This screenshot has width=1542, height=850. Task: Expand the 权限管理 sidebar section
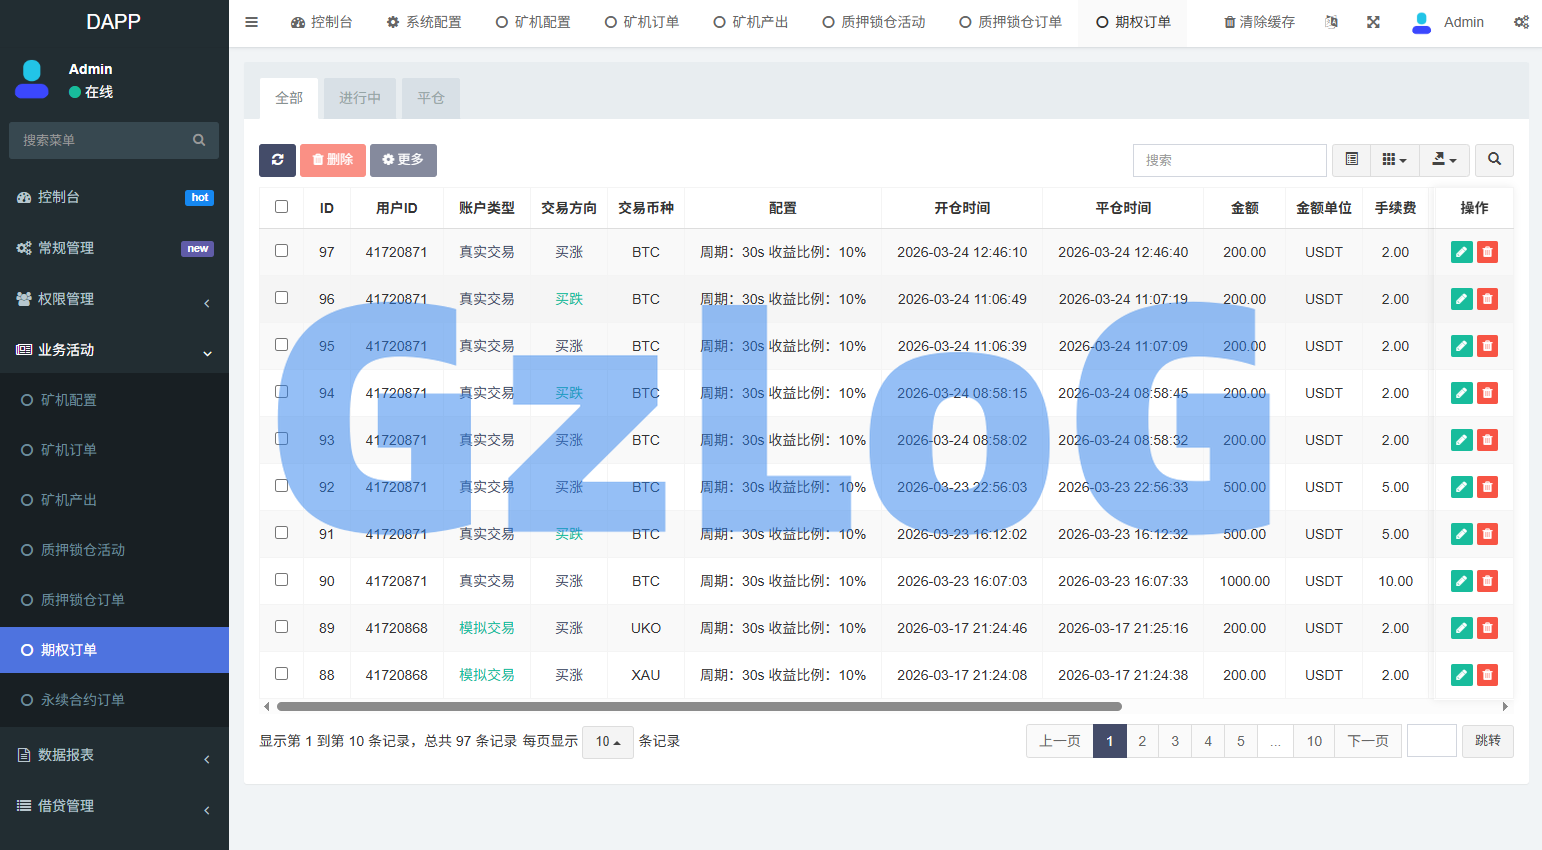click(x=113, y=298)
